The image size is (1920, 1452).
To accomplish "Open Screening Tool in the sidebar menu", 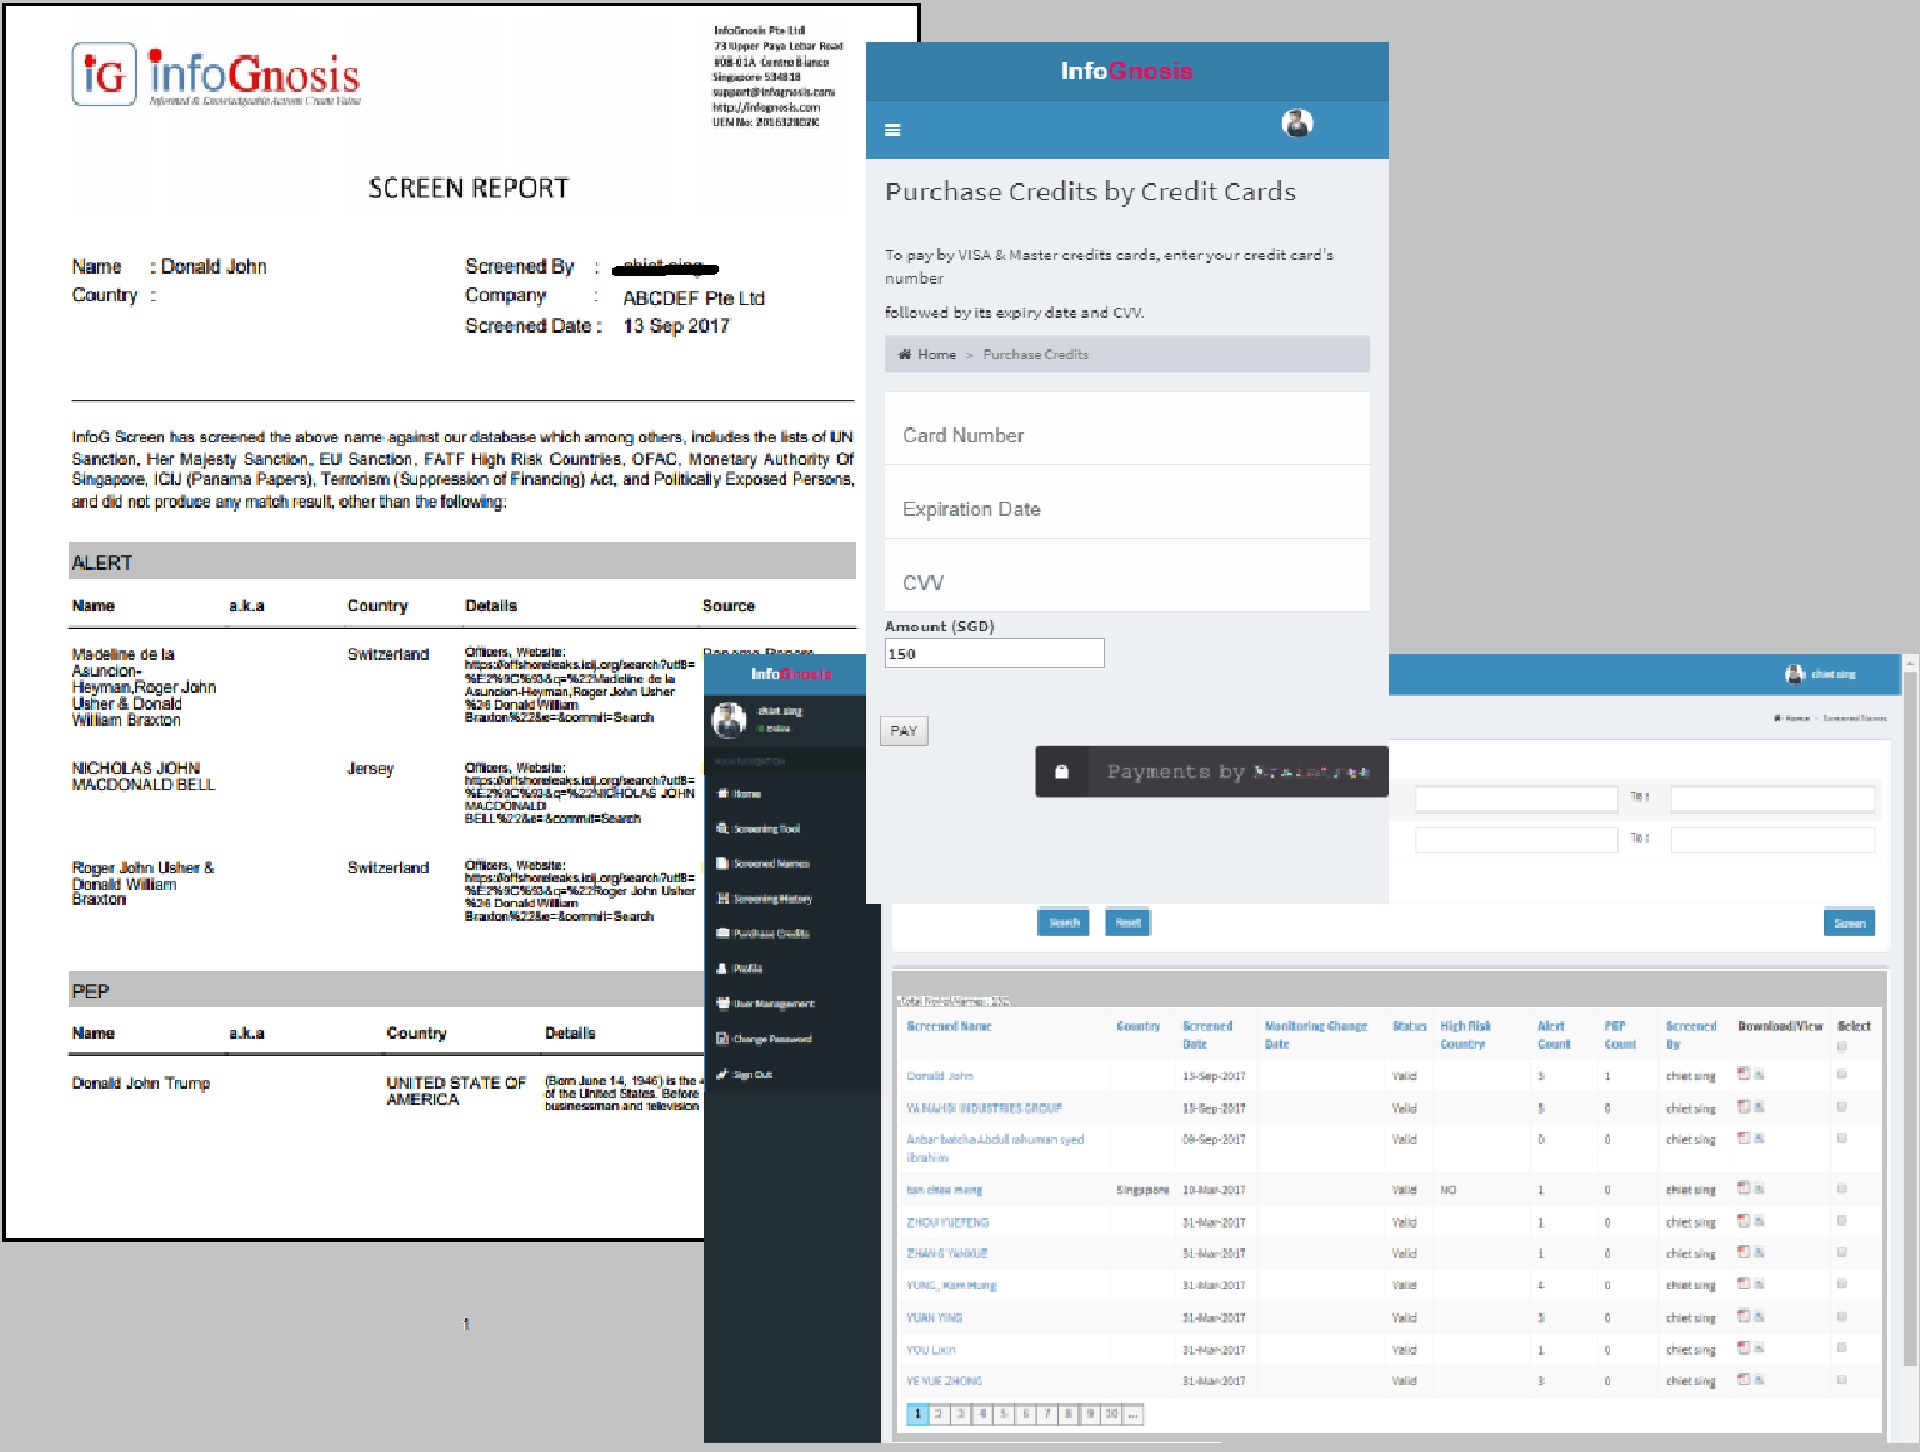I will [767, 828].
